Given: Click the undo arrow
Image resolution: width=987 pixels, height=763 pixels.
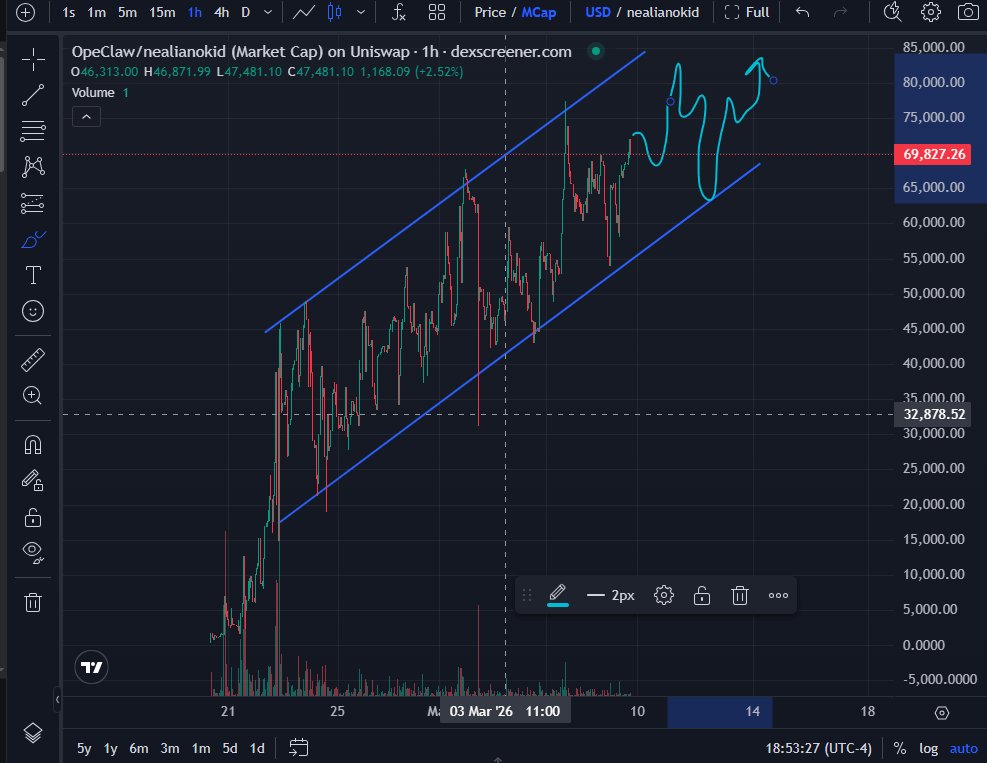Looking at the screenshot, I should point(803,12).
